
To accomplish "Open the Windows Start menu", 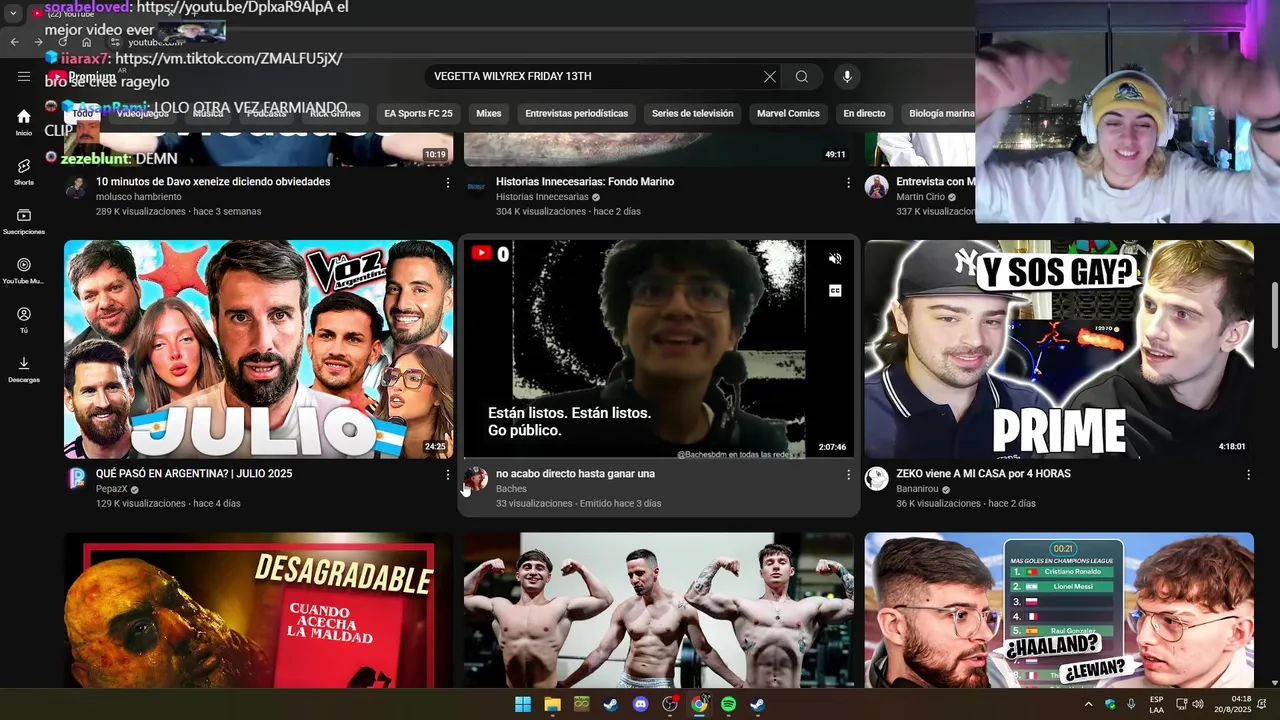I will (x=523, y=704).
